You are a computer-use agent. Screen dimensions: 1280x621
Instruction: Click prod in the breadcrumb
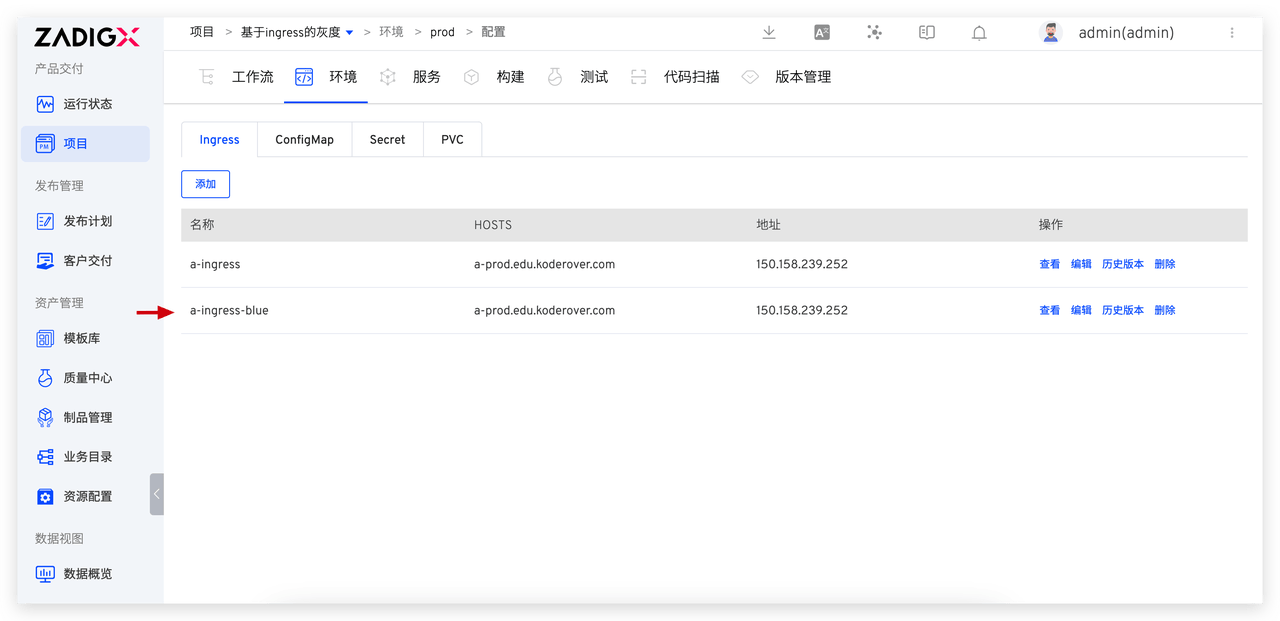pyautogui.click(x=442, y=32)
